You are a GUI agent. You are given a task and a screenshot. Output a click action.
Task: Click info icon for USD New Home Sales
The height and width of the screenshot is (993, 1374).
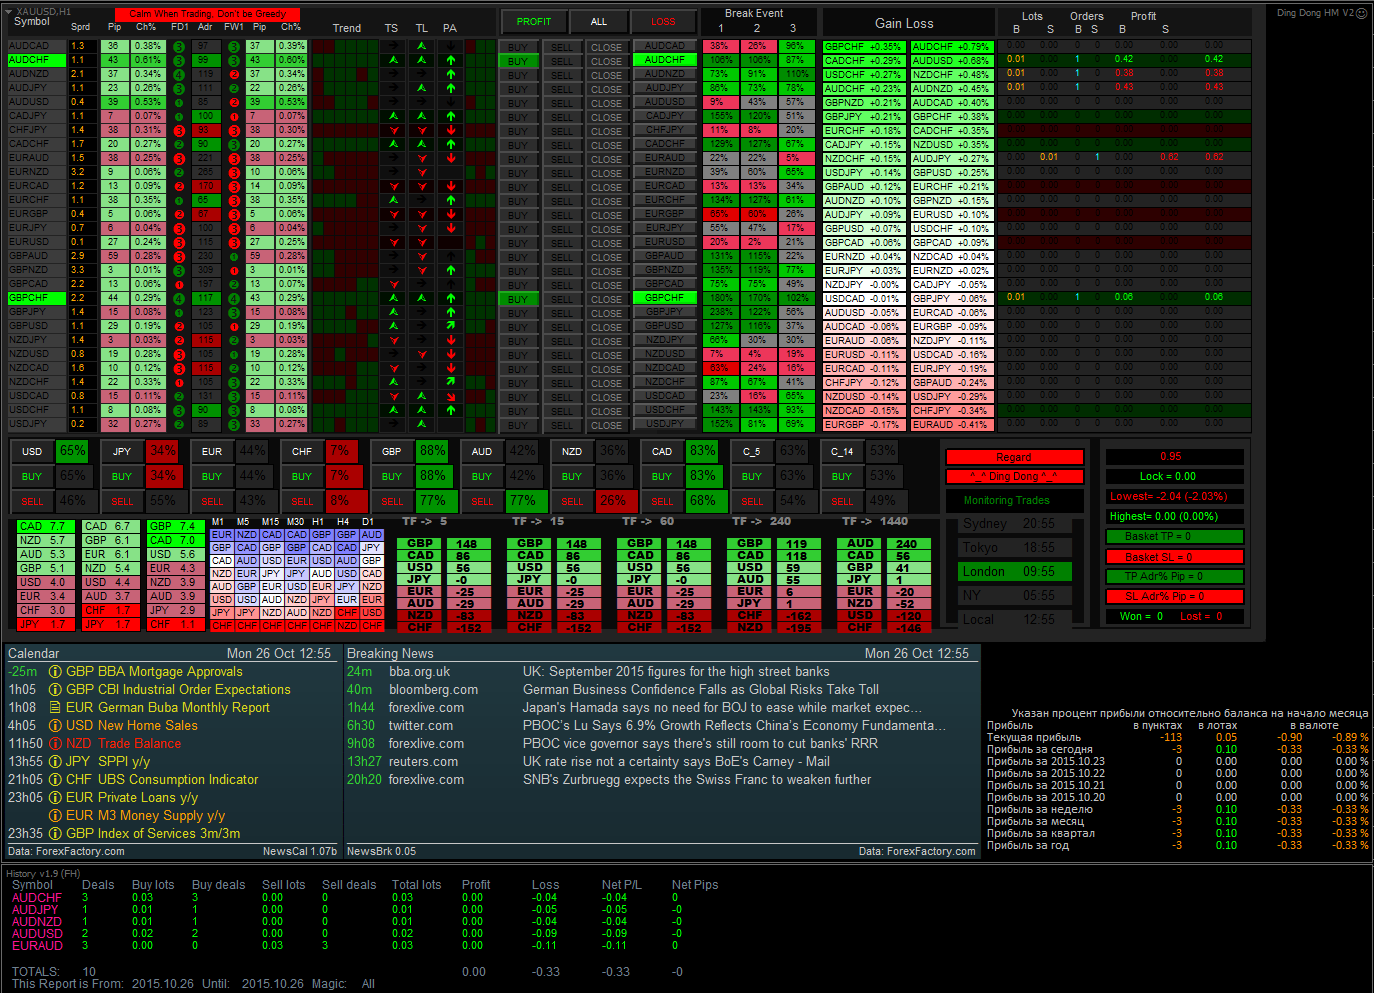click(55, 726)
